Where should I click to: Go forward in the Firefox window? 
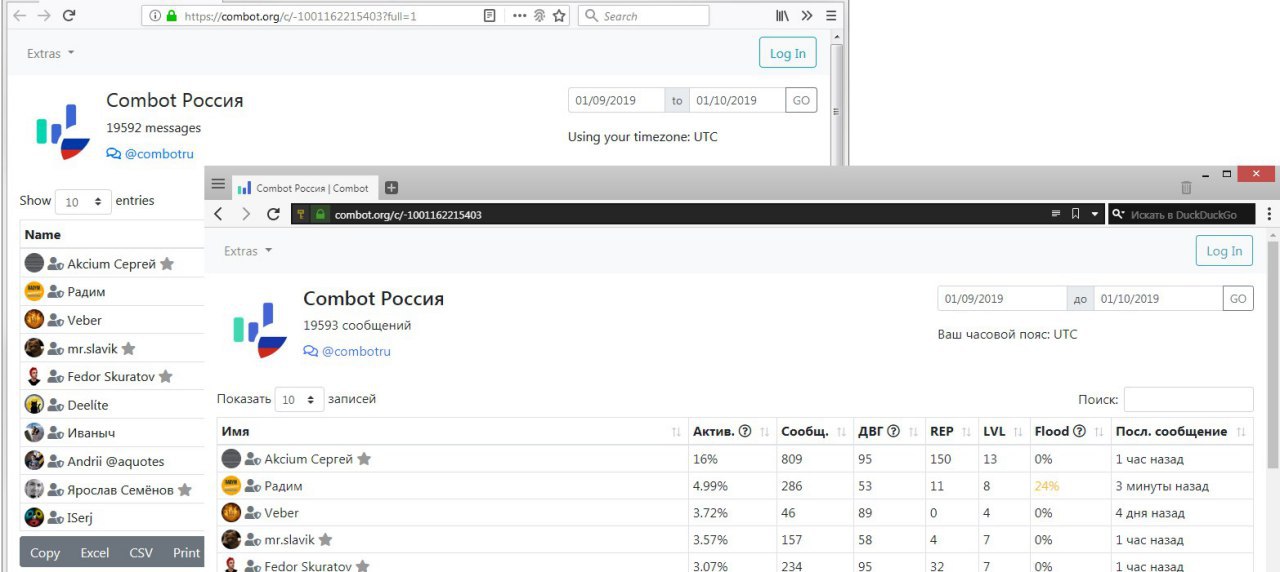44,16
